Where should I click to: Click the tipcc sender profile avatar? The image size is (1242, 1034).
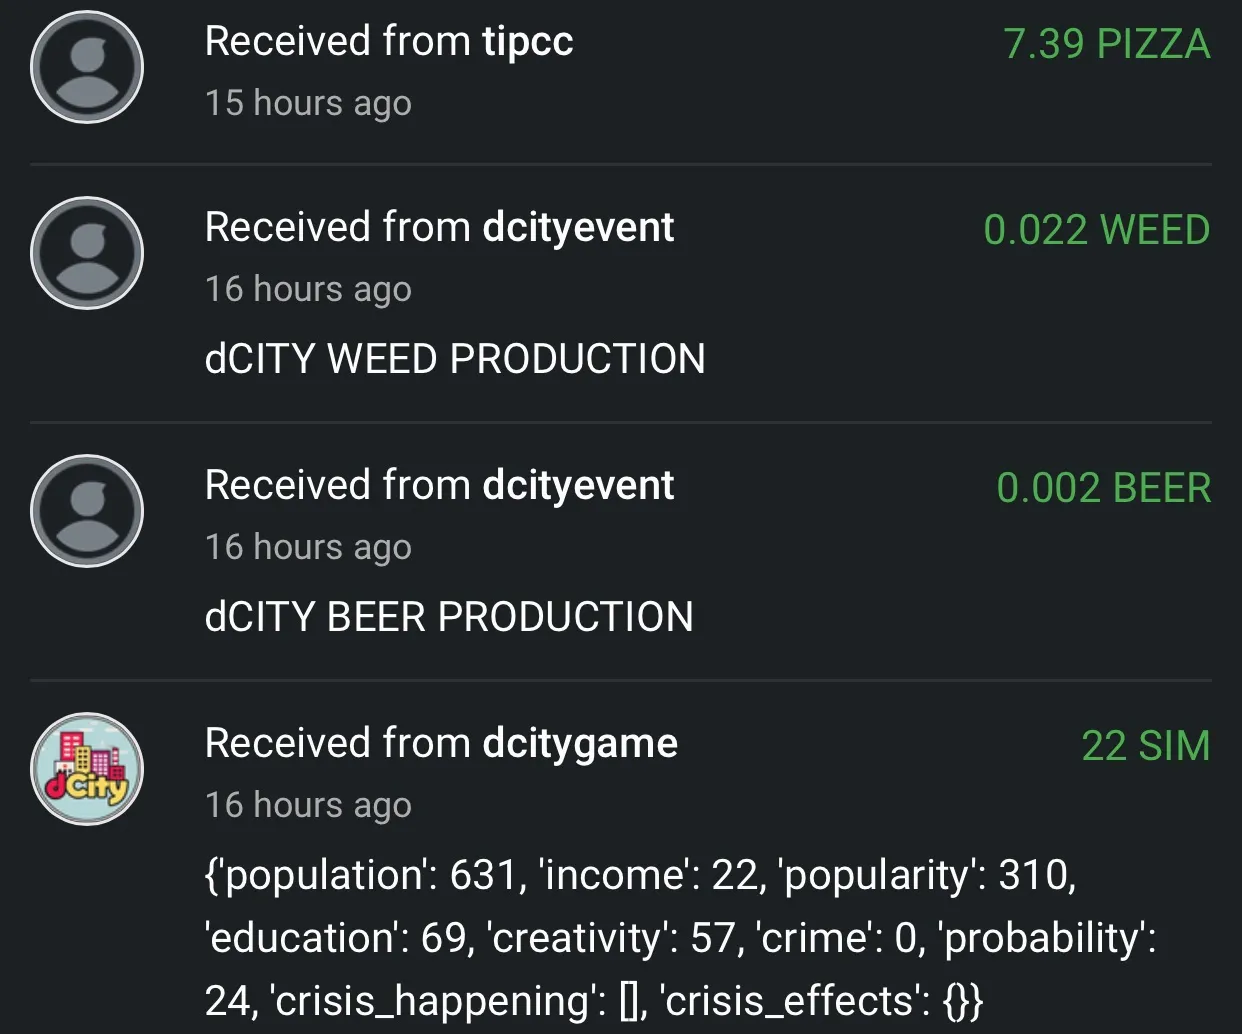coord(87,67)
